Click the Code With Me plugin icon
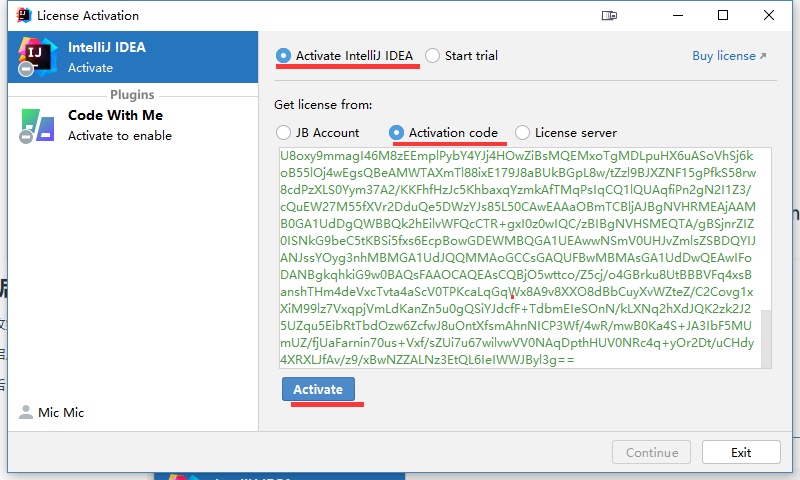The height and width of the screenshot is (480, 800). (x=37, y=125)
